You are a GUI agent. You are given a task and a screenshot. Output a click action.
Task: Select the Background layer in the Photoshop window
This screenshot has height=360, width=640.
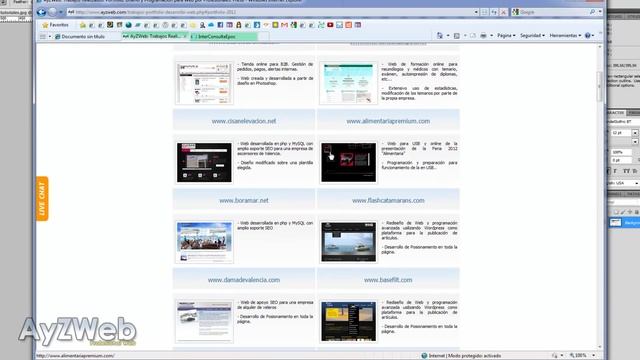click(624, 222)
